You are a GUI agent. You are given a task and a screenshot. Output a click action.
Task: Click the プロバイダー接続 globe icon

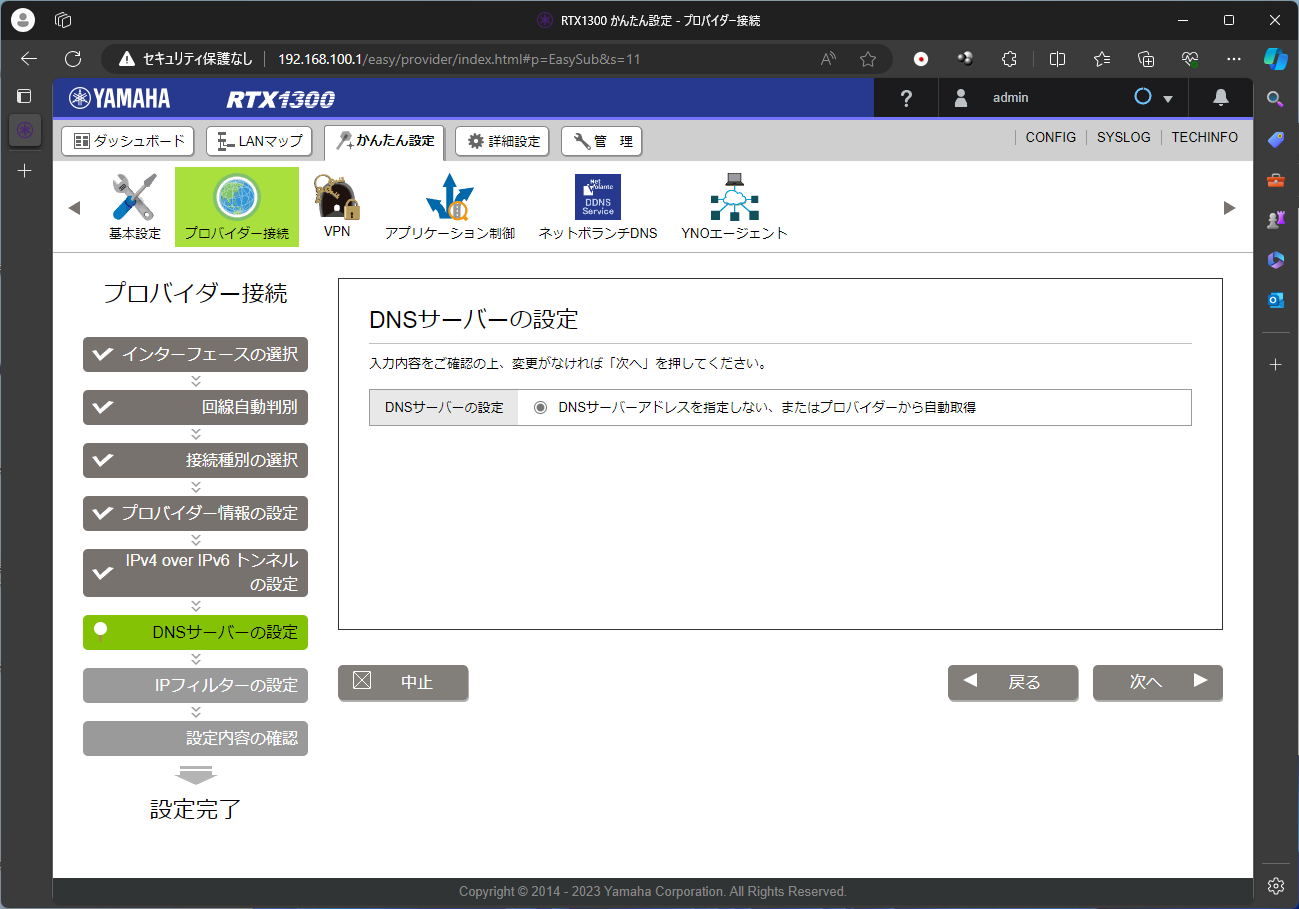coord(237,197)
